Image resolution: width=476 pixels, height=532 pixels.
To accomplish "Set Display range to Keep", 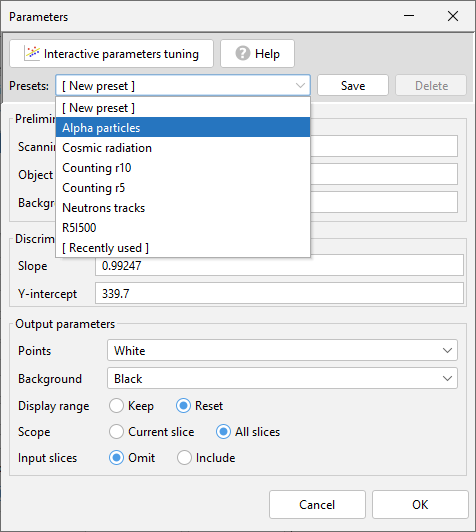I will click(x=131, y=406).
